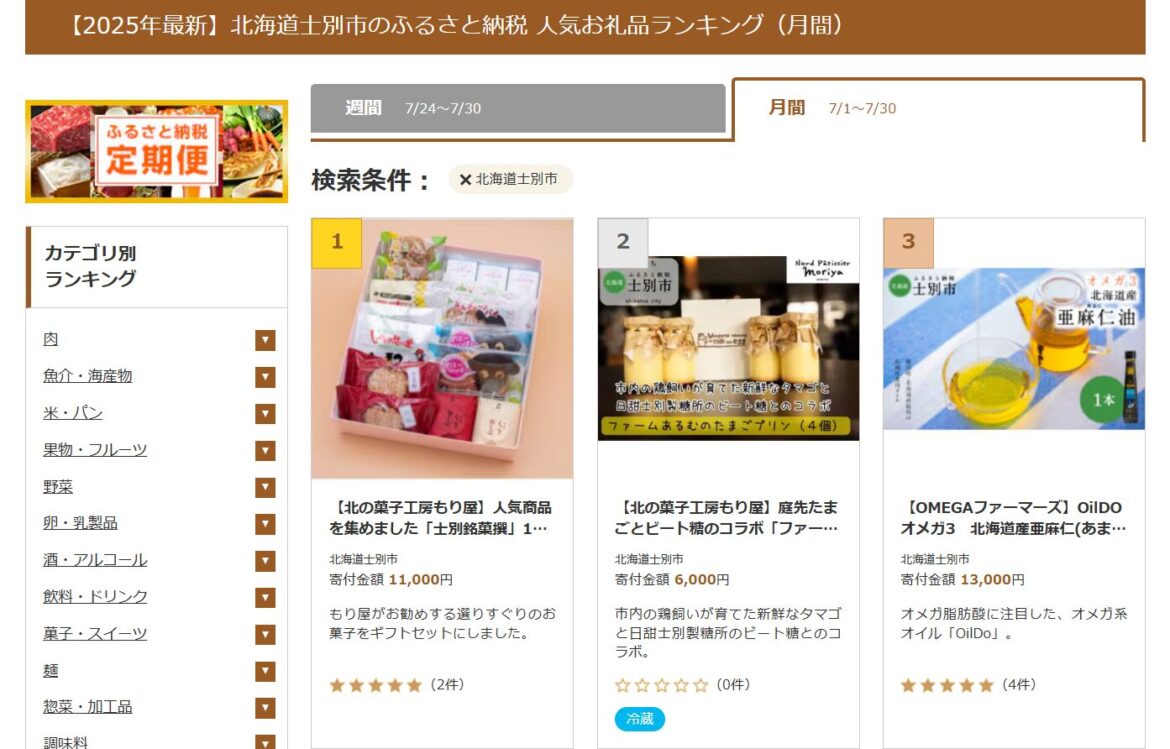This screenshot has width=1170, height=749.
Task: Expand the 麺 category arrow
Action: [x=265, y=671]
